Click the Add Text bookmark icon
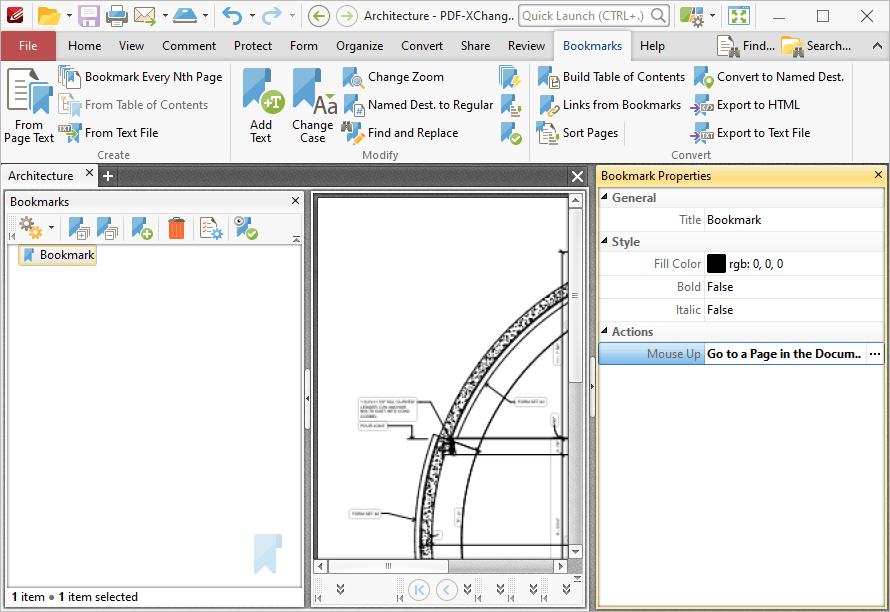The width and height of the screenshot is (890, 612). tap(263, 91)
